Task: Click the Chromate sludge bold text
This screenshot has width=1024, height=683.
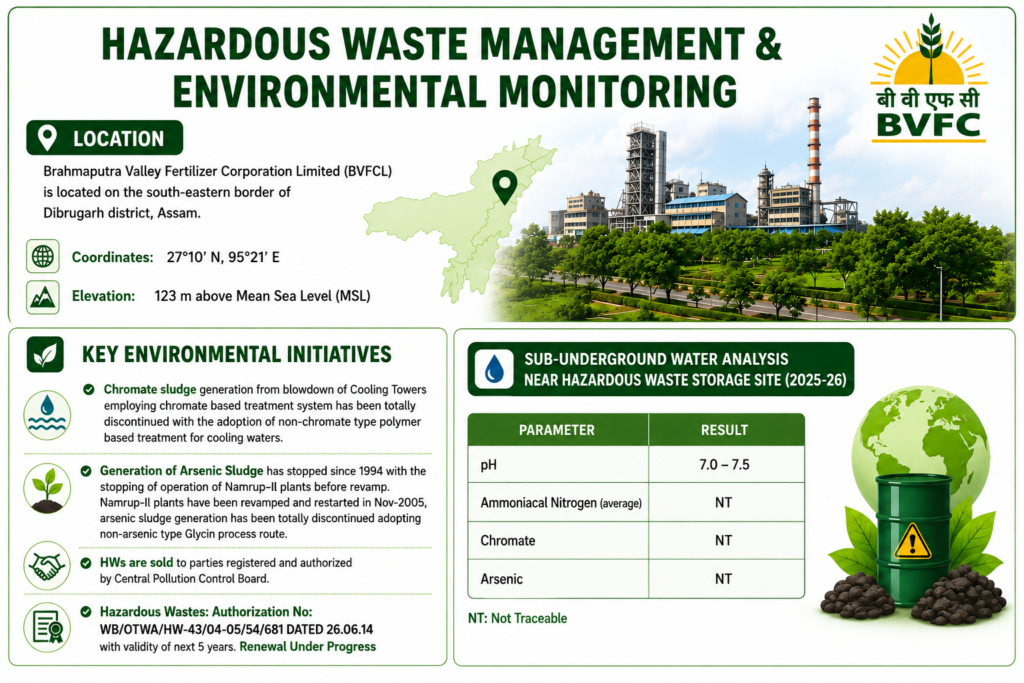Action: point(150,390)
